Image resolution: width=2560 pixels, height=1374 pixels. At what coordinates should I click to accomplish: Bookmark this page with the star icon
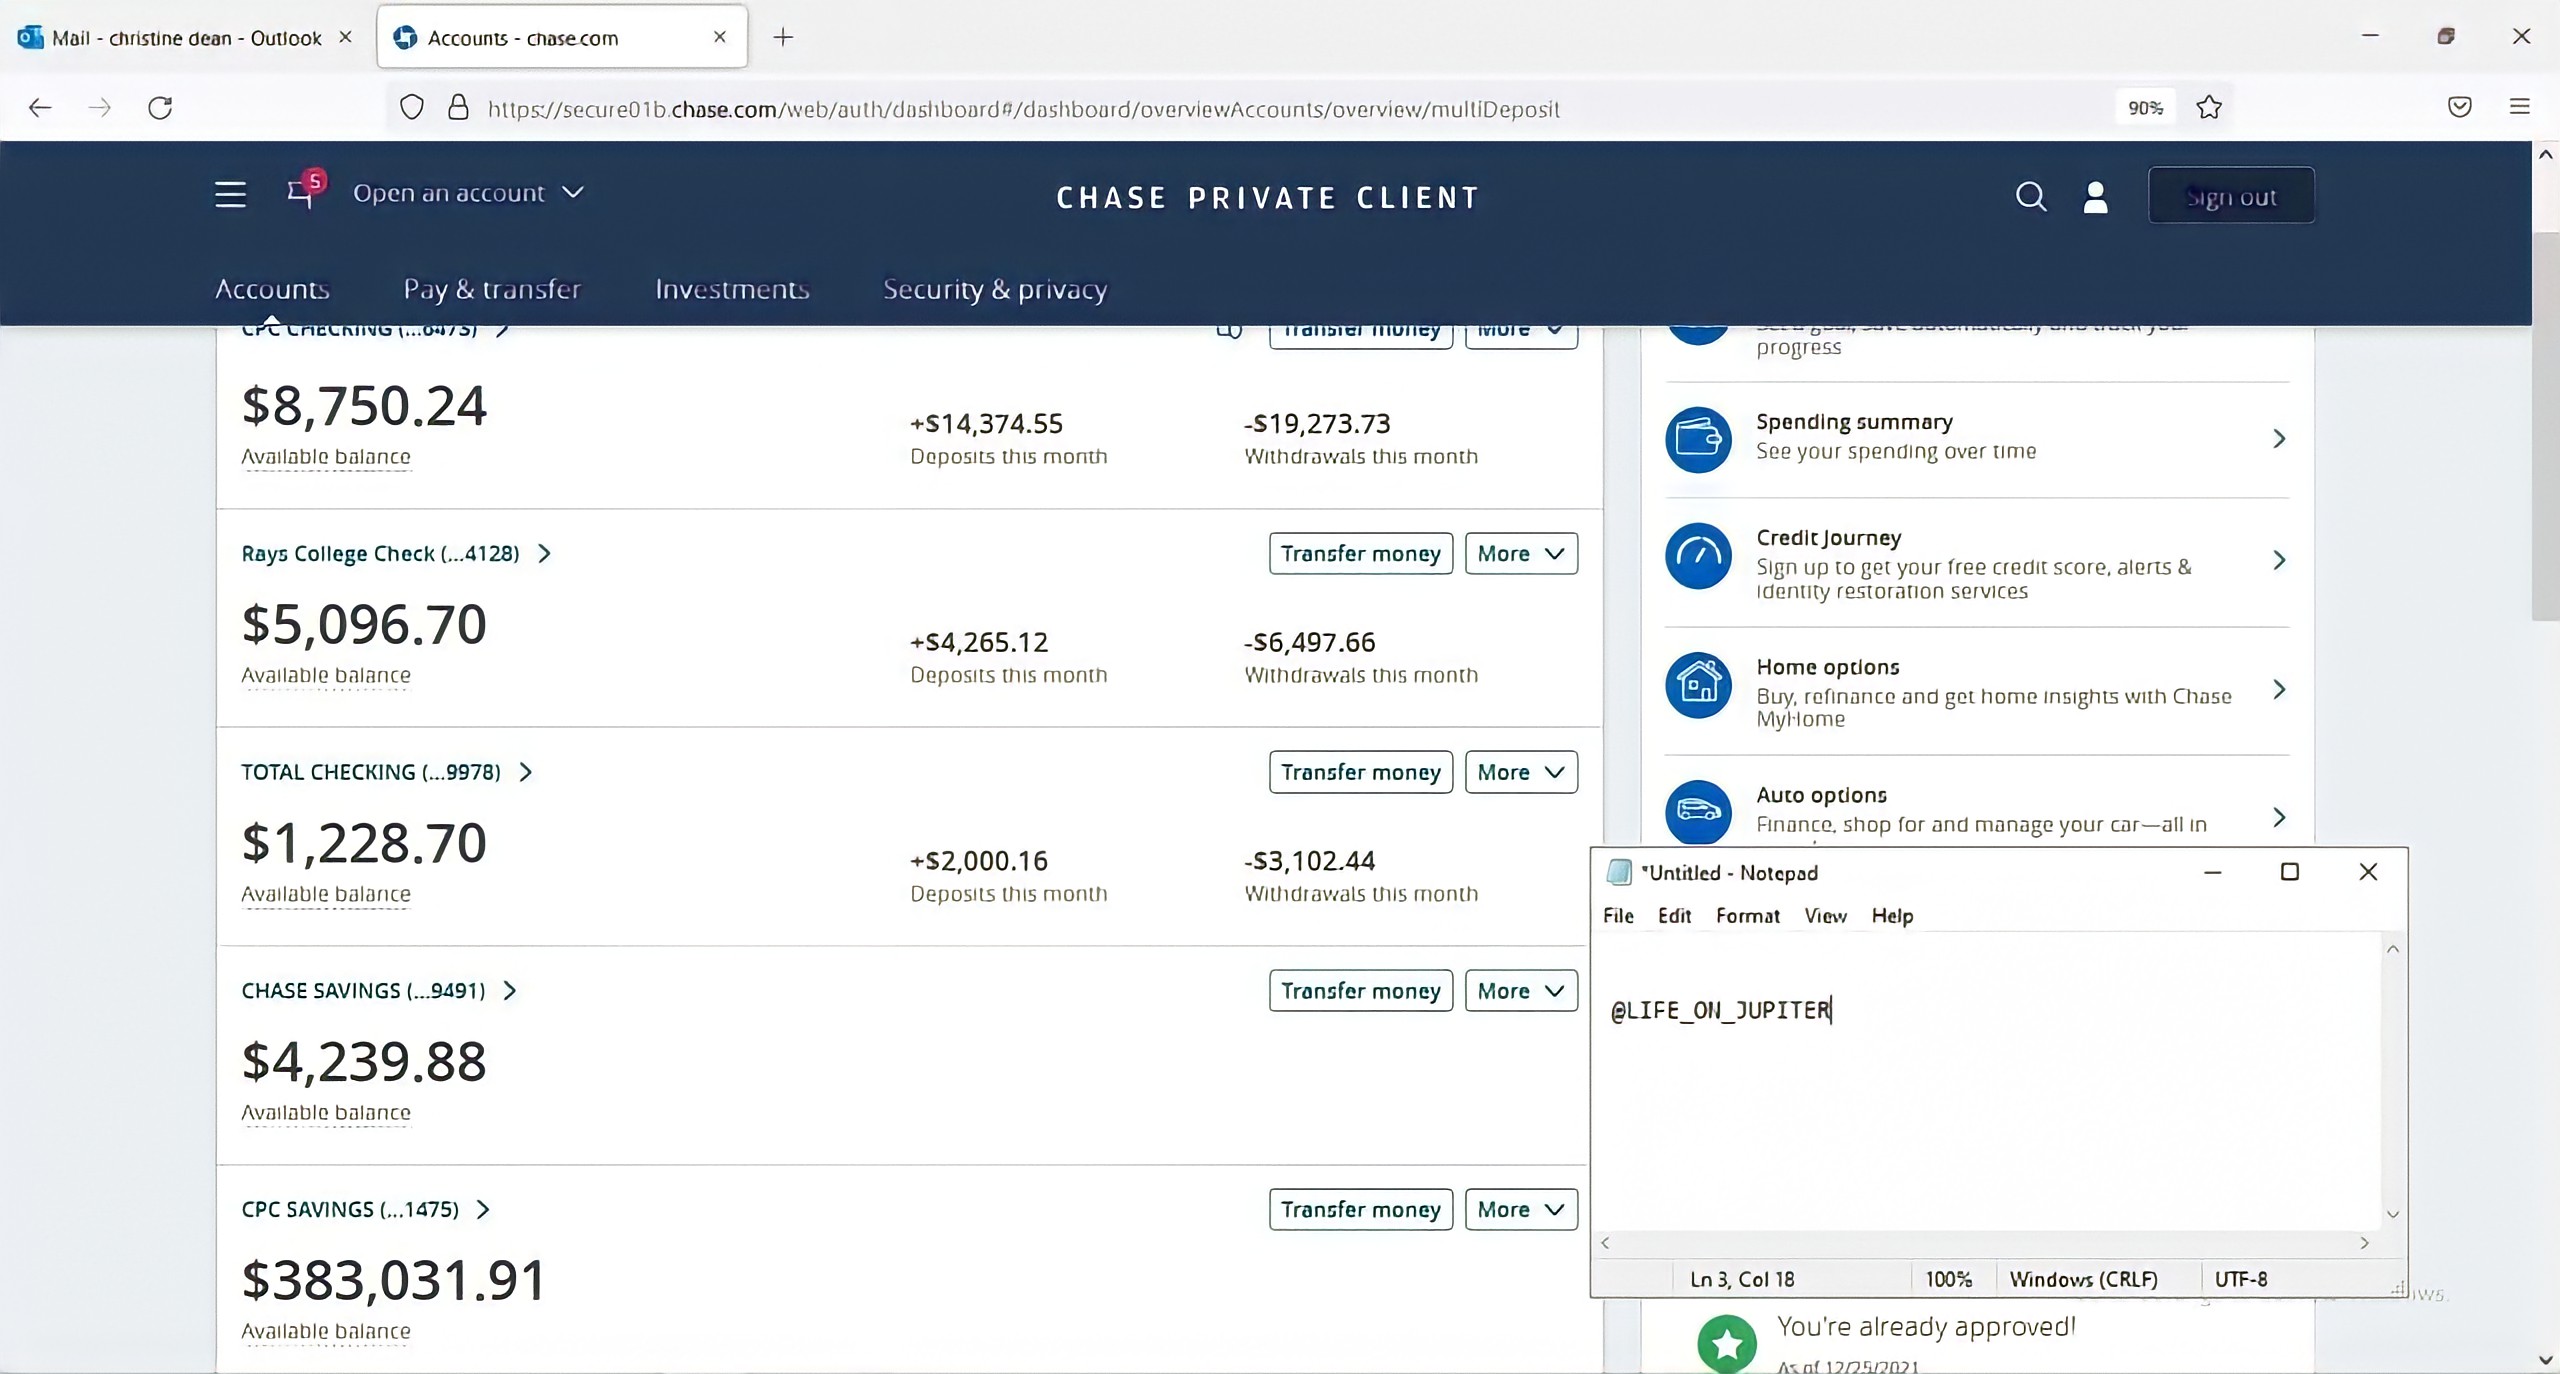point(2209,107)
